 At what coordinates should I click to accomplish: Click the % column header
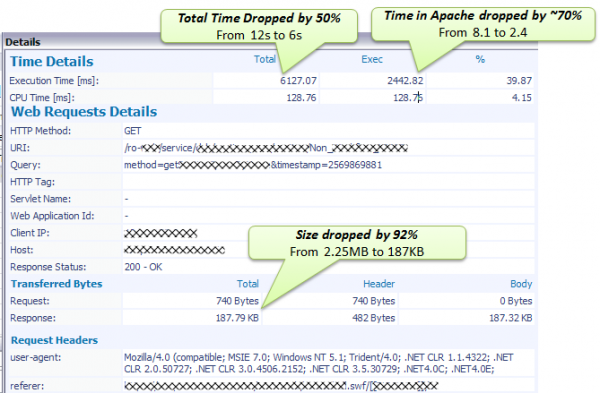[x=480, y=59]
